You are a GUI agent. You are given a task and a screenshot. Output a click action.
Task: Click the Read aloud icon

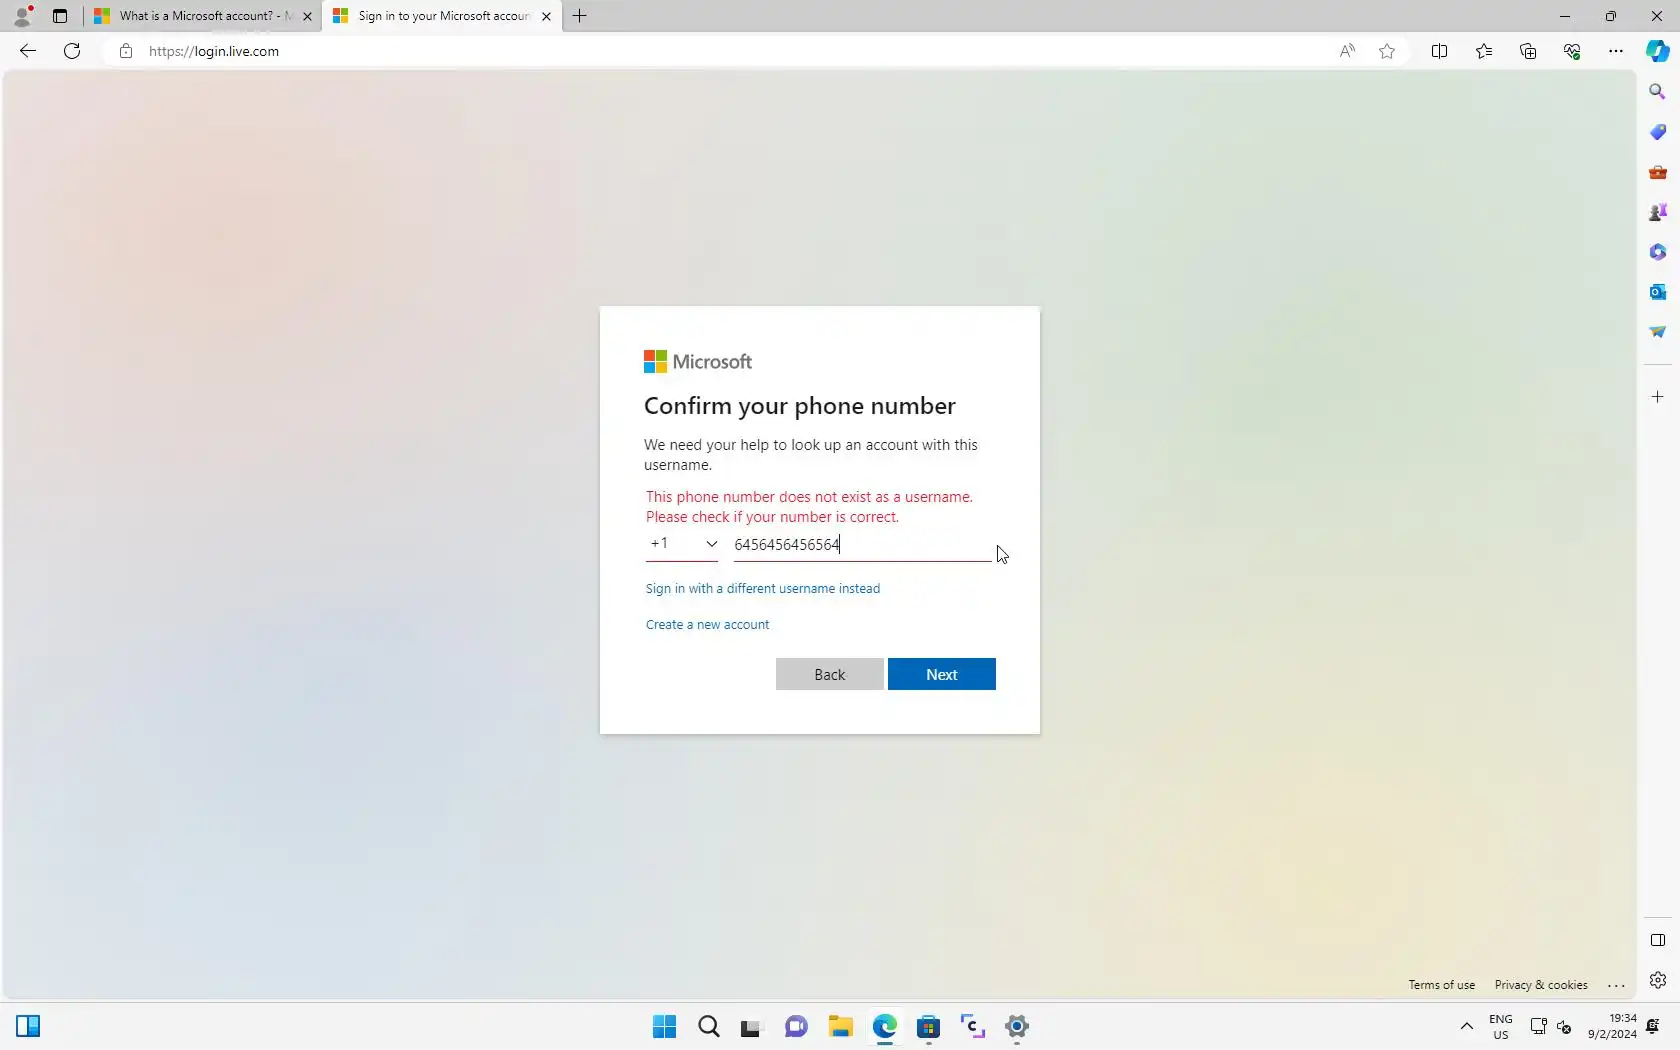1347,51
